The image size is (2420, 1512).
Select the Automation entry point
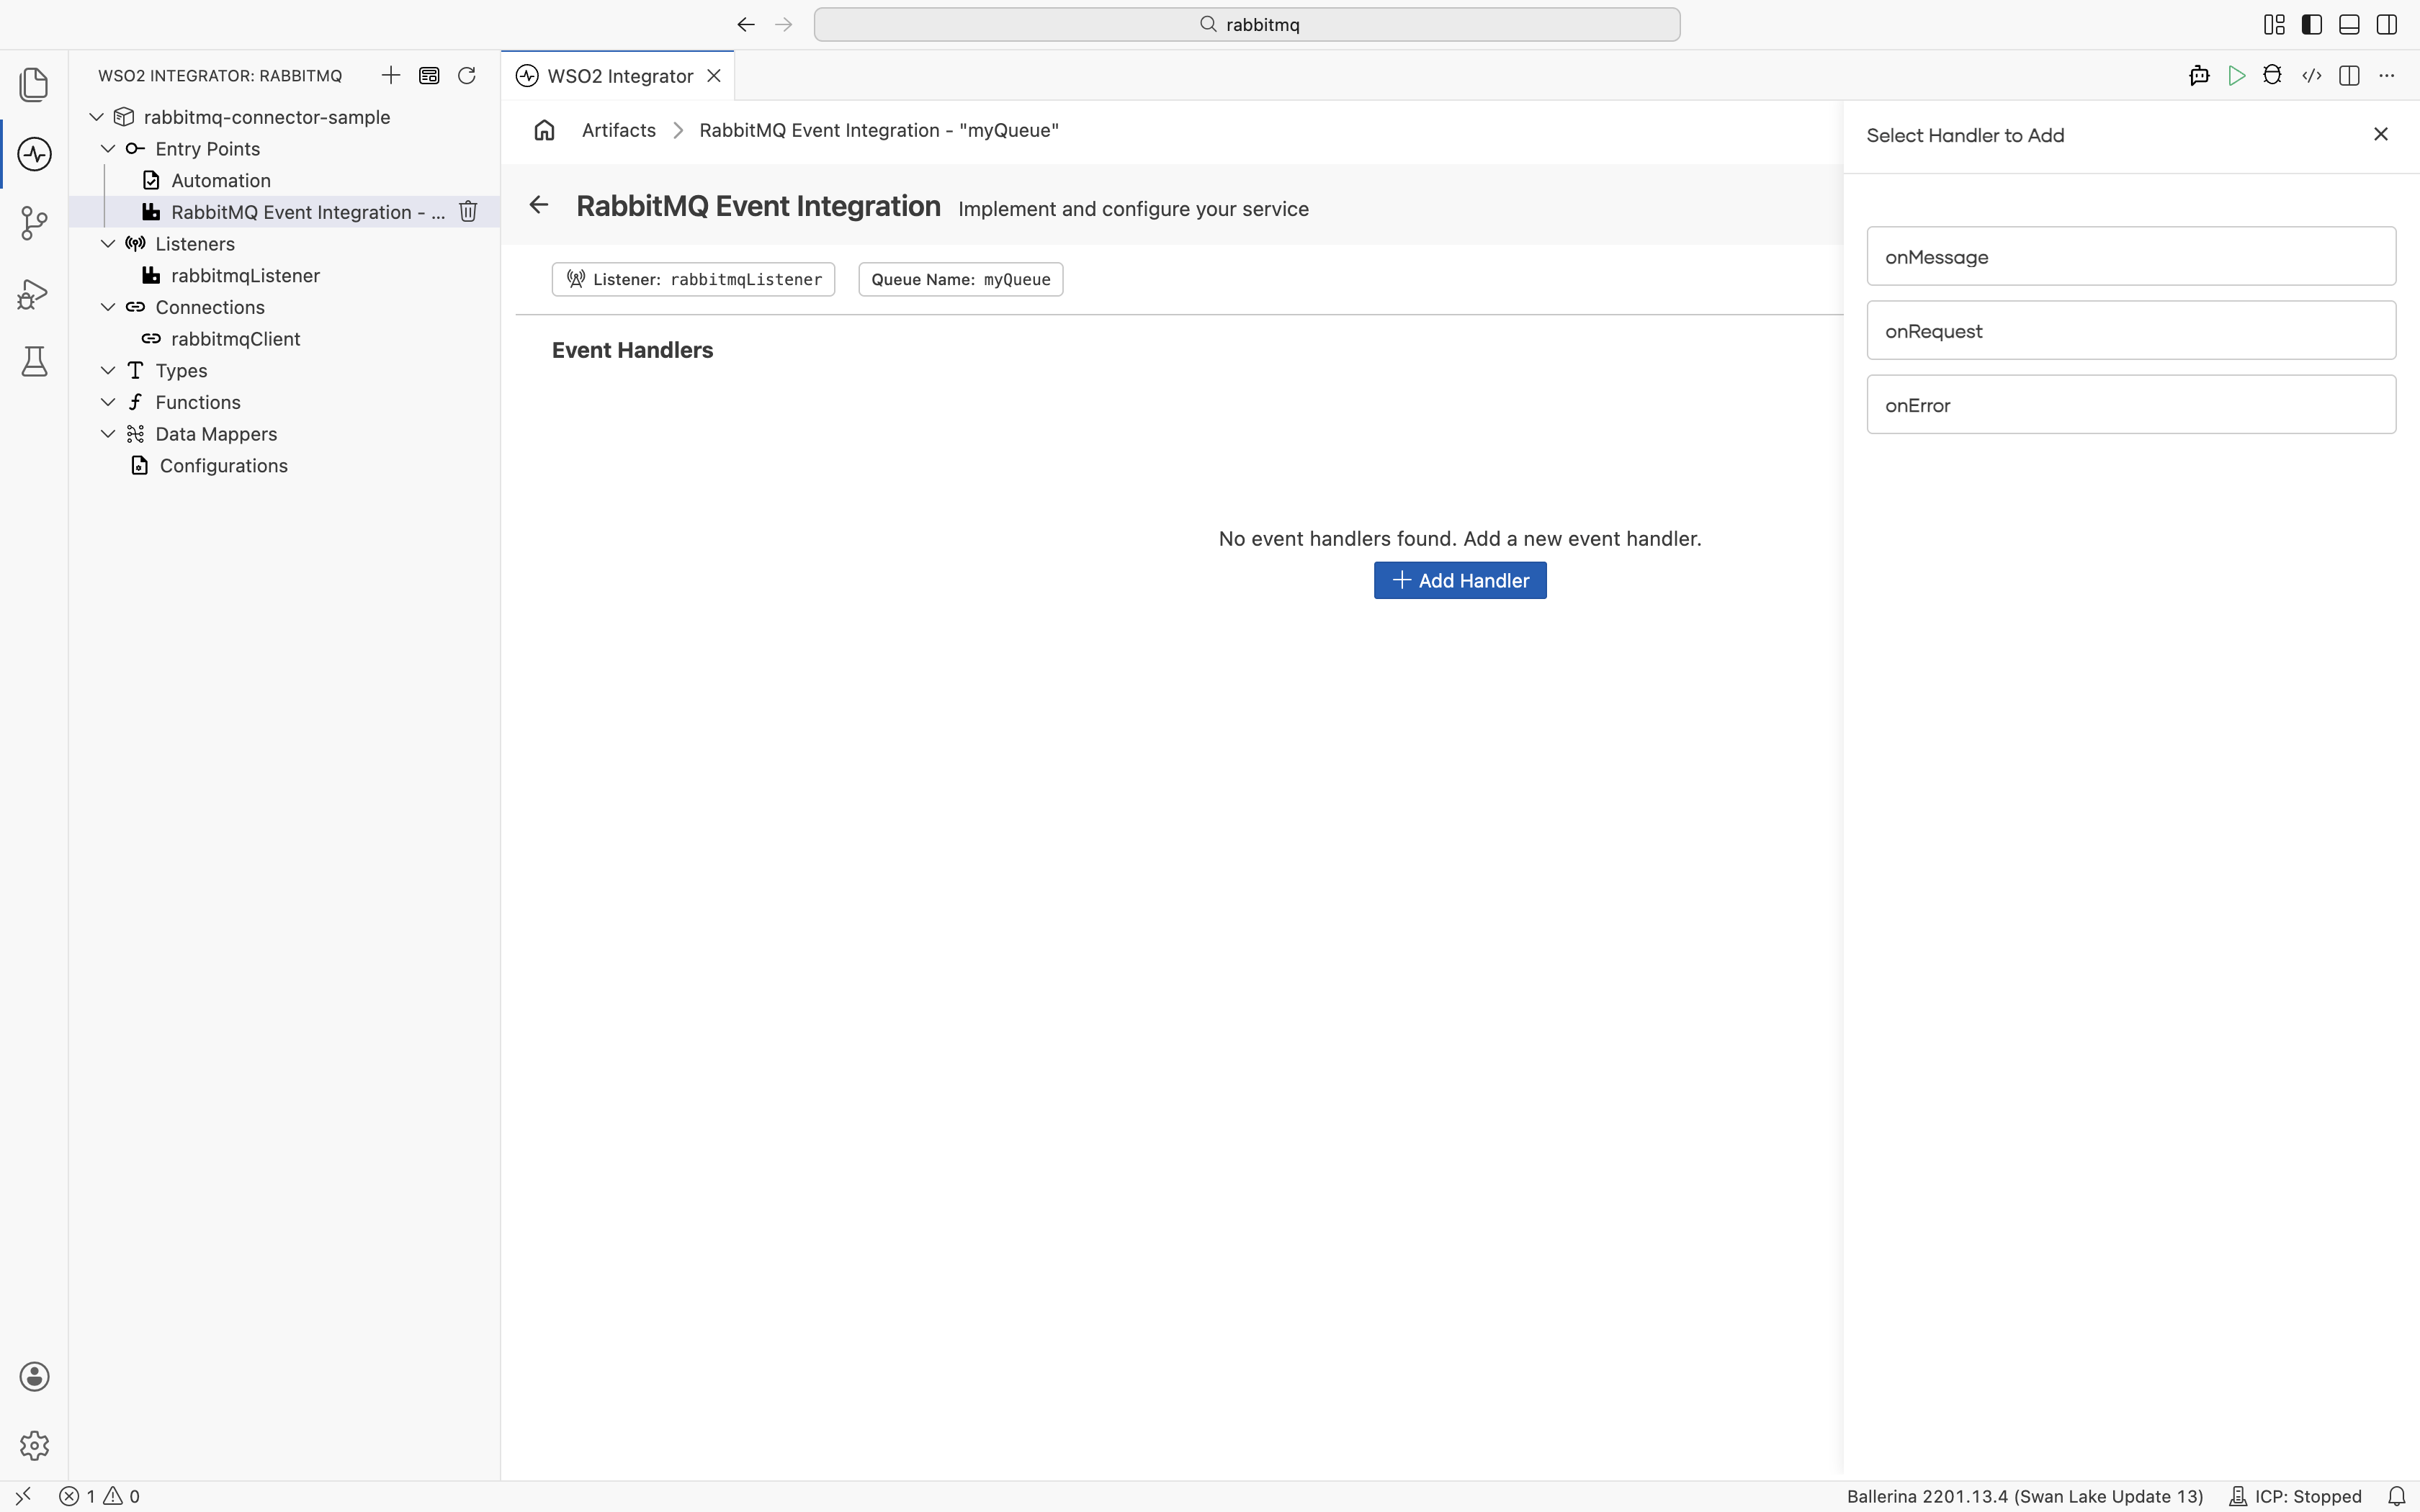(284, 180)
